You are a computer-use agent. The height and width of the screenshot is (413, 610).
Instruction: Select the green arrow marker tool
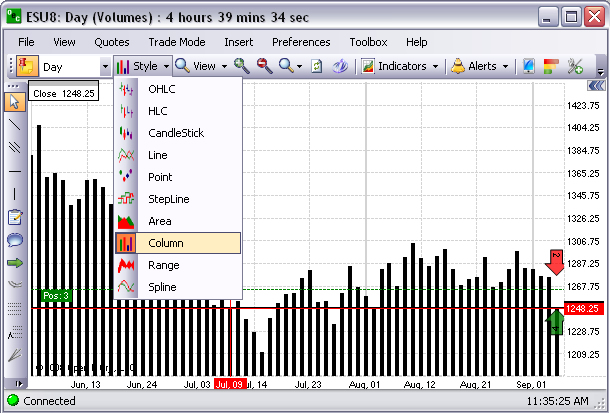[x=15, y=262]
